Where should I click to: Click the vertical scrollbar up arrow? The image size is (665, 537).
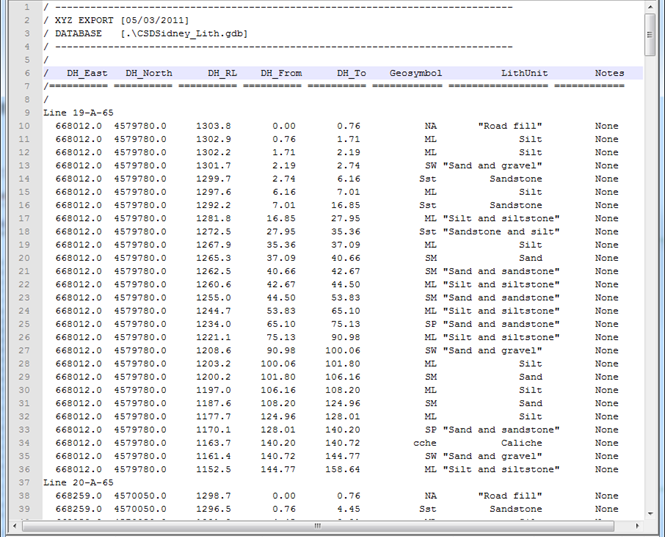(x=650, y=7)
